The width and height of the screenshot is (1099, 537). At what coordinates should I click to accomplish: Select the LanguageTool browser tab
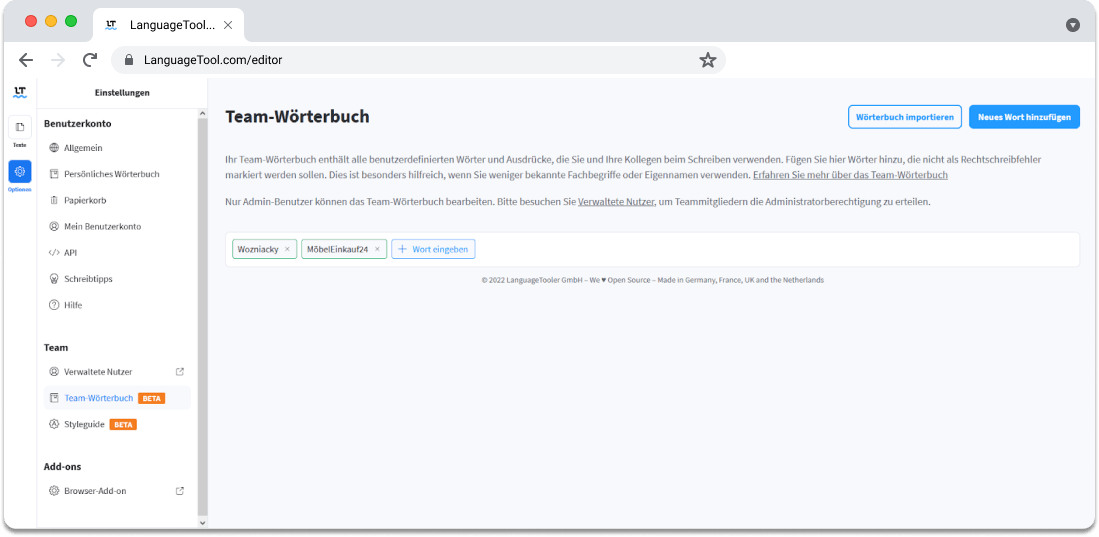tap(168, 25)
